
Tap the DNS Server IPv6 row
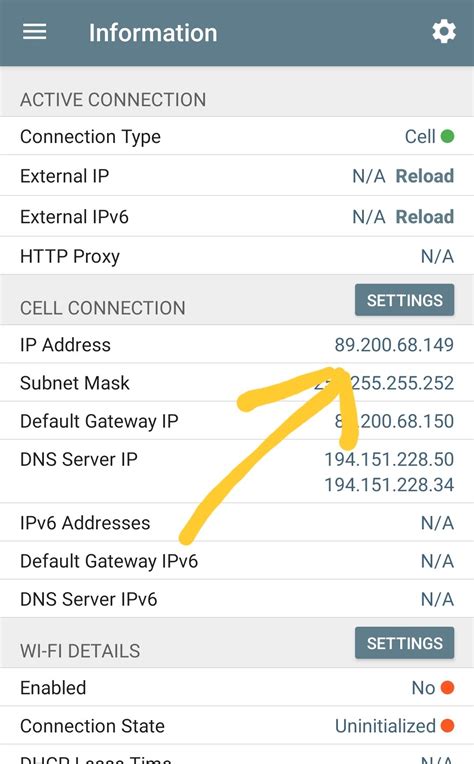click(x=237, y=599)
